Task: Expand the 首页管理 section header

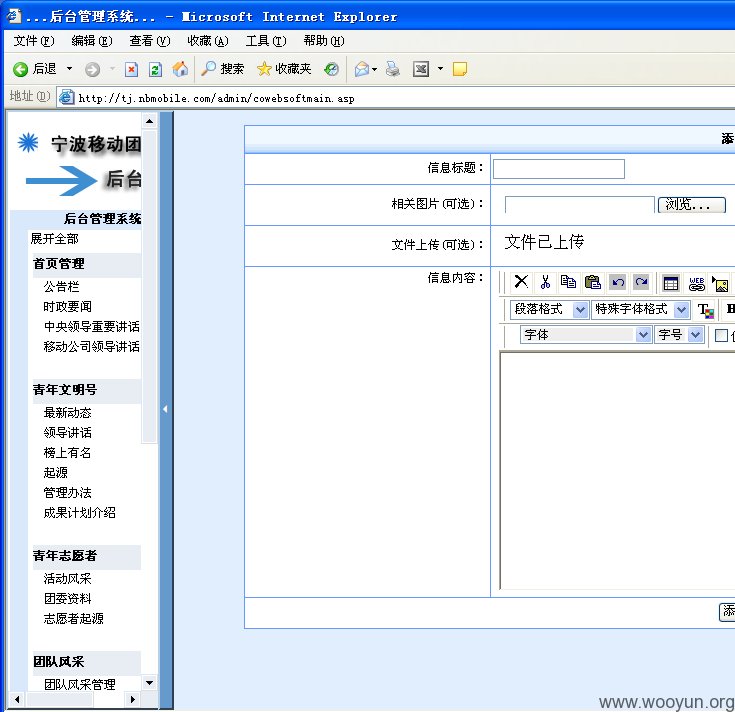Action: click(87, 264)
